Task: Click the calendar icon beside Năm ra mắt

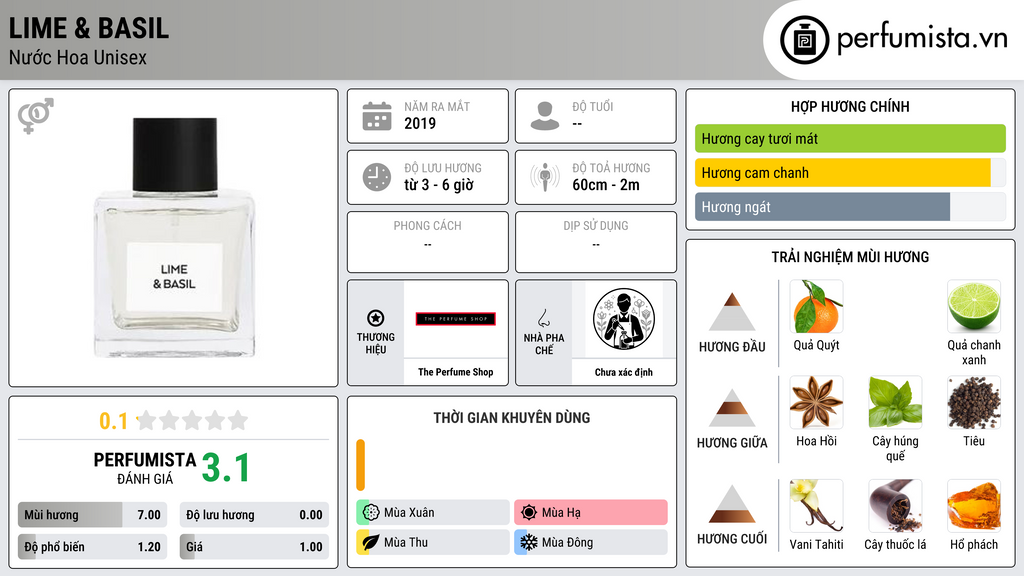Action: click(377, 116)
